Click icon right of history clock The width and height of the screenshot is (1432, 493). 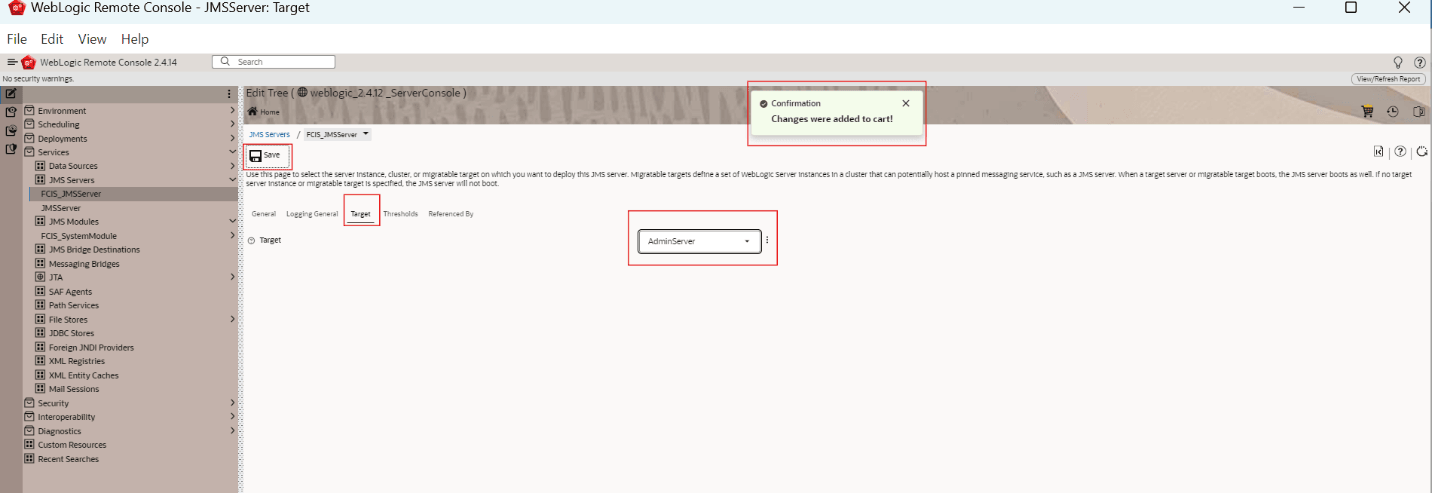click(1418, 112)
